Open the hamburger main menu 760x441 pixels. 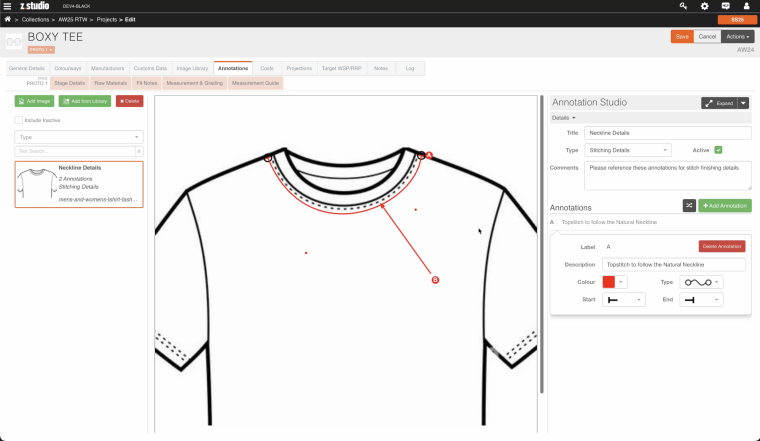click(7, 6)
